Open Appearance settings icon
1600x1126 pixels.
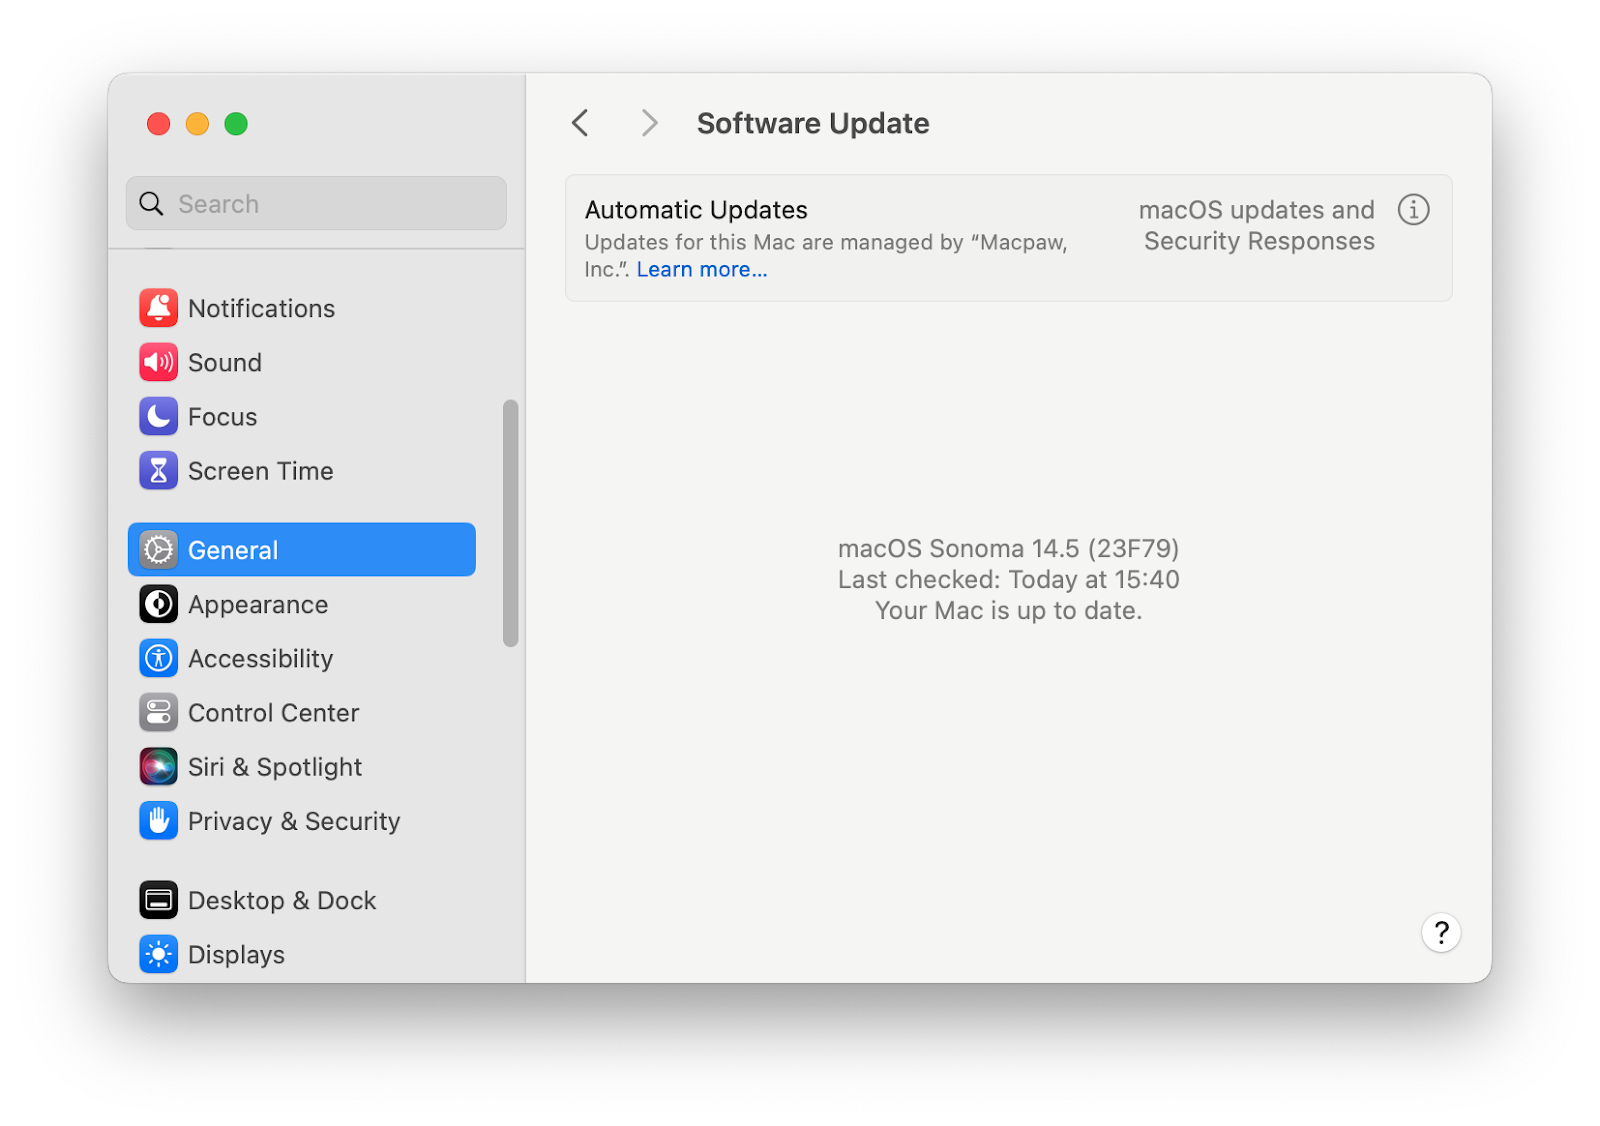[x=158, y=604]
